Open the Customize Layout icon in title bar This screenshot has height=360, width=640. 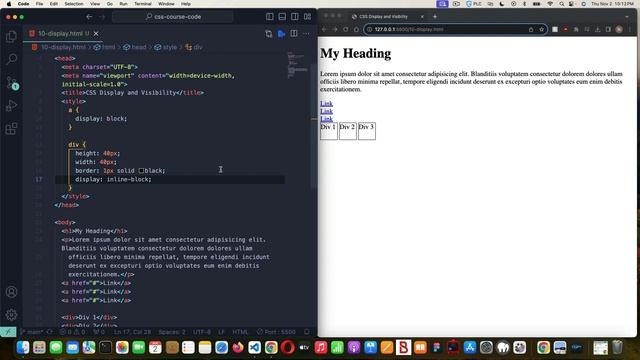click(x=307, y=17)
